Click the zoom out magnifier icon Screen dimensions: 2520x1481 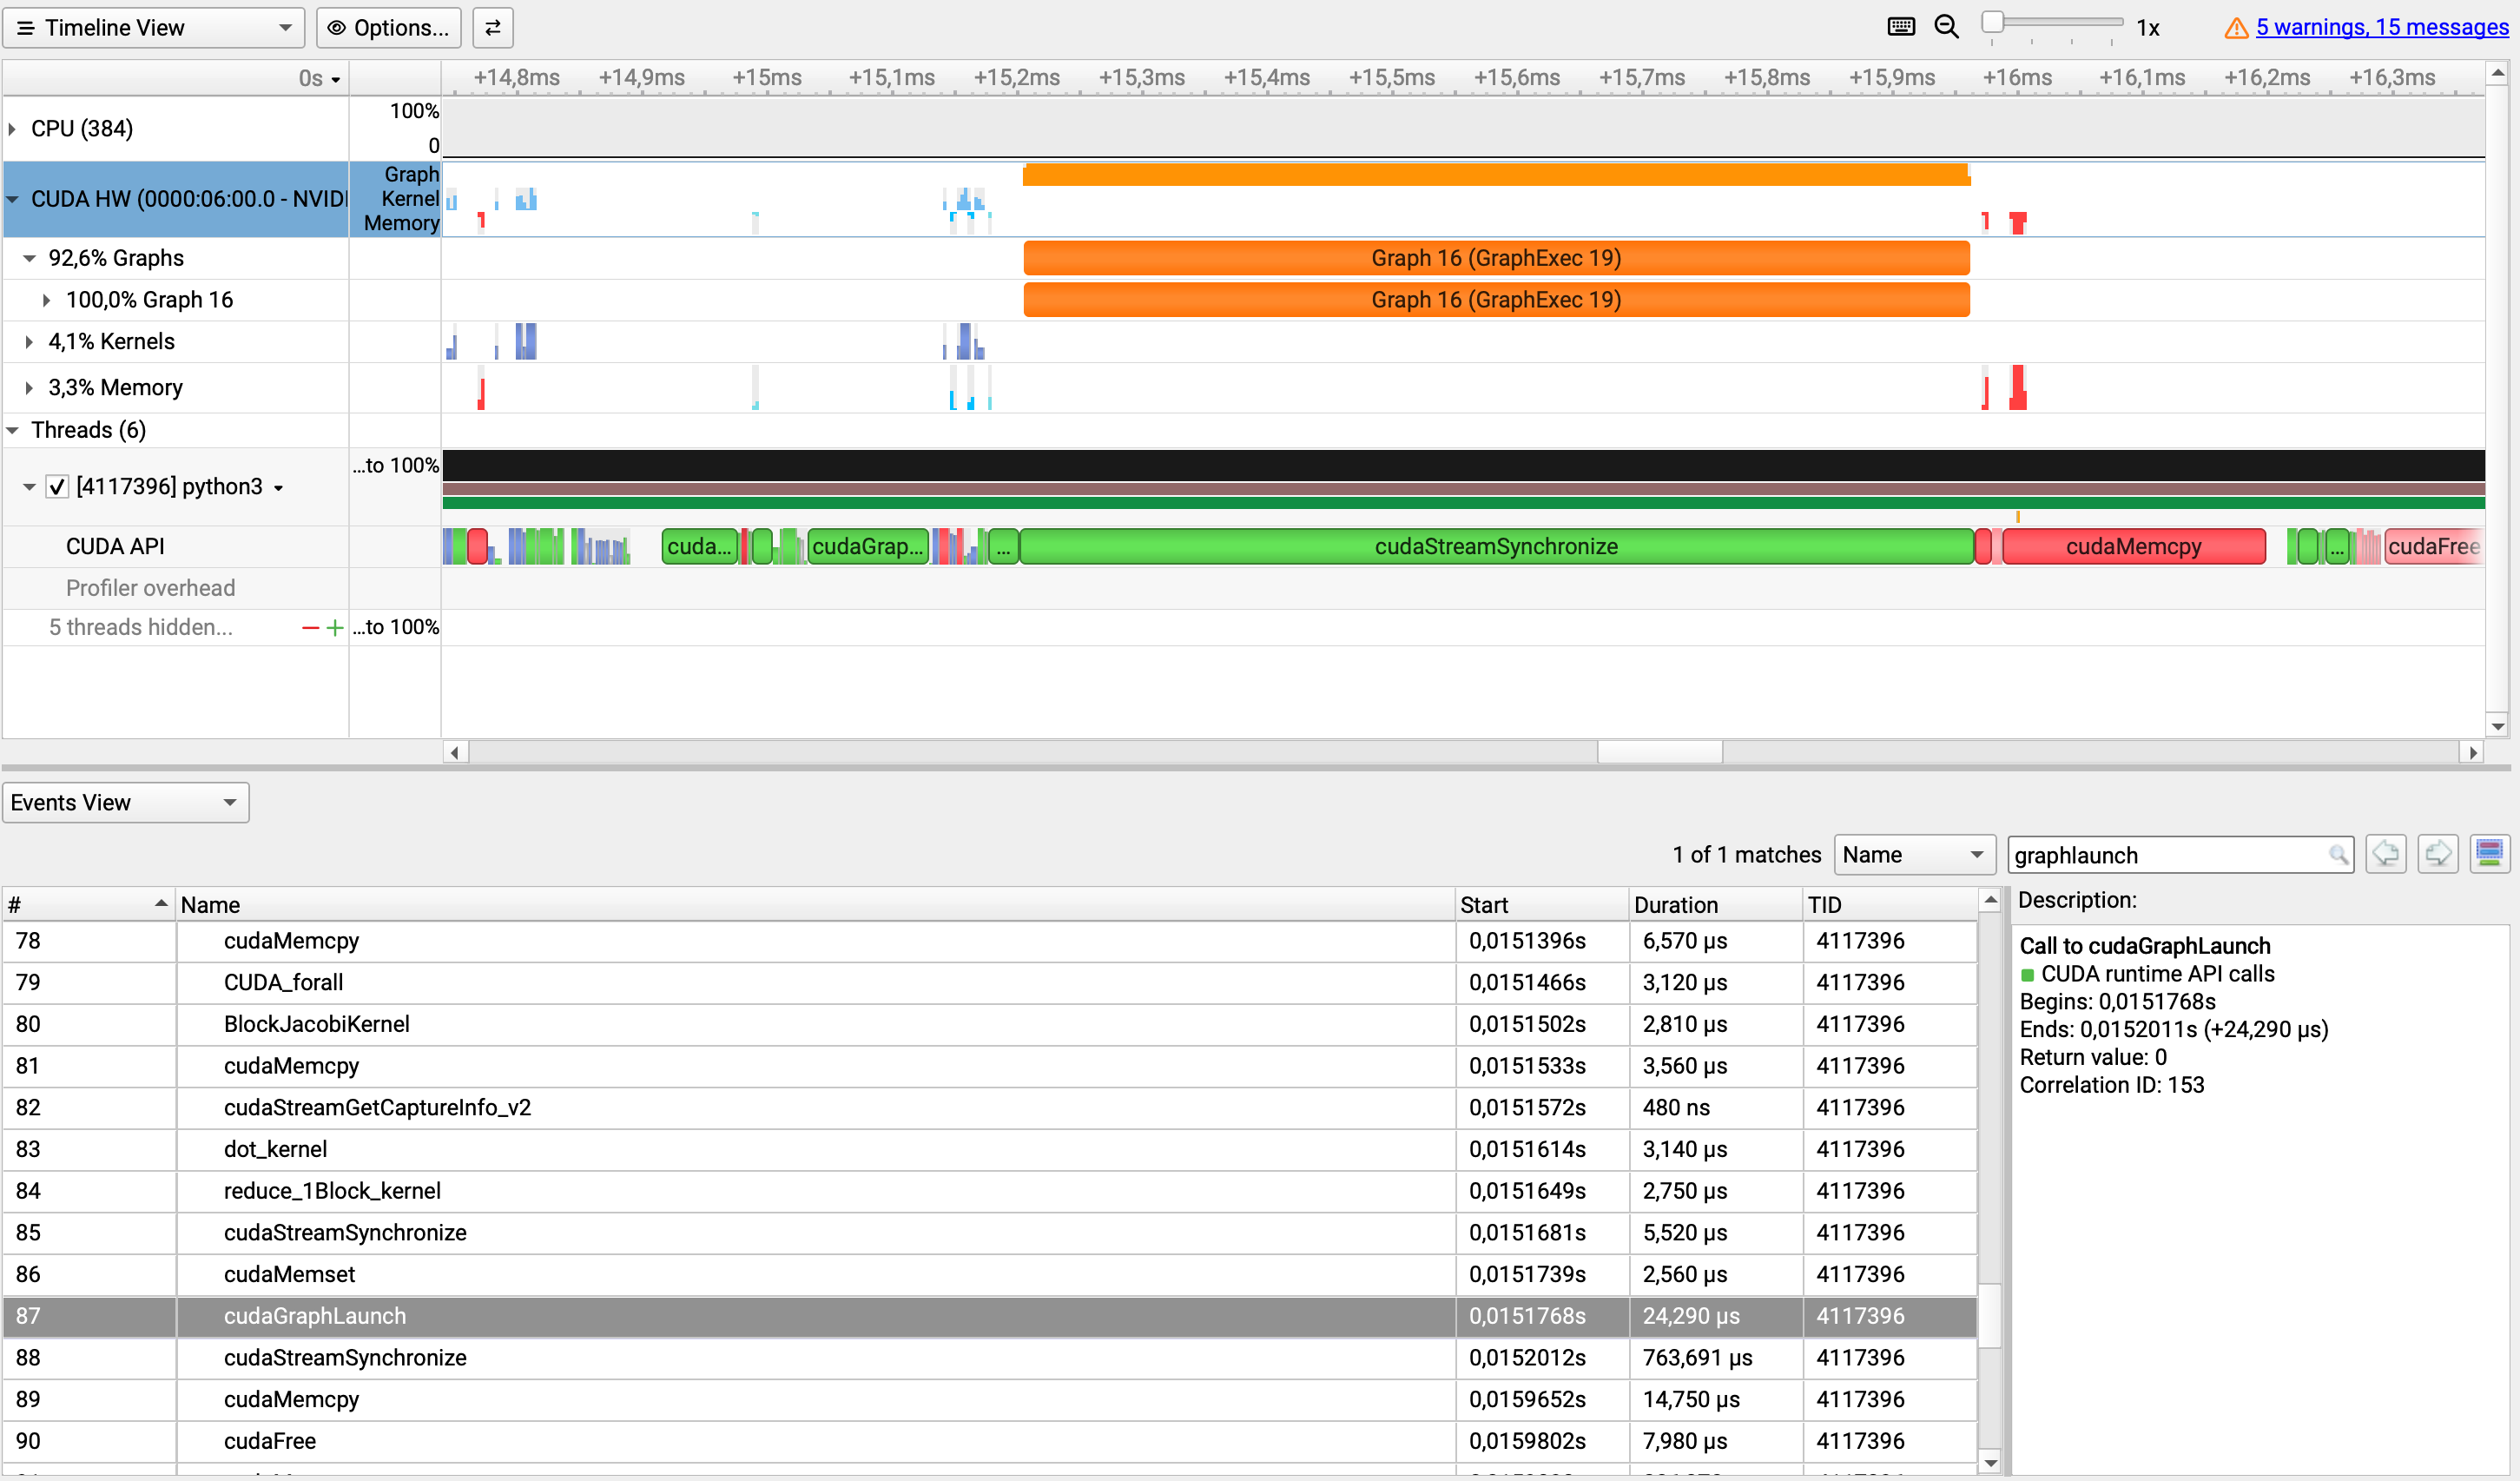click(1946, 27)
